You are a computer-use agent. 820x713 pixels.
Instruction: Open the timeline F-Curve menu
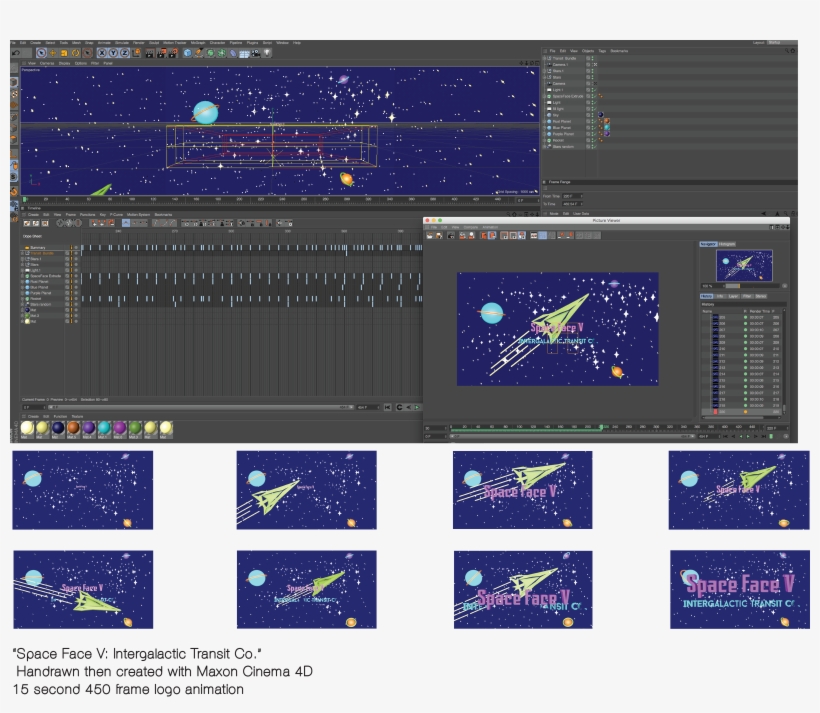point(116,214)
